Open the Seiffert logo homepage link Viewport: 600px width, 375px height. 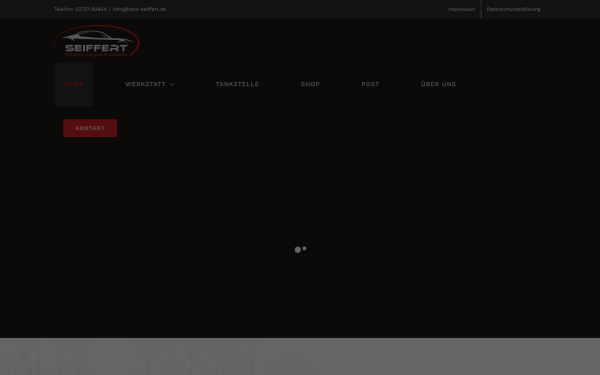click(x=97, y=41)
